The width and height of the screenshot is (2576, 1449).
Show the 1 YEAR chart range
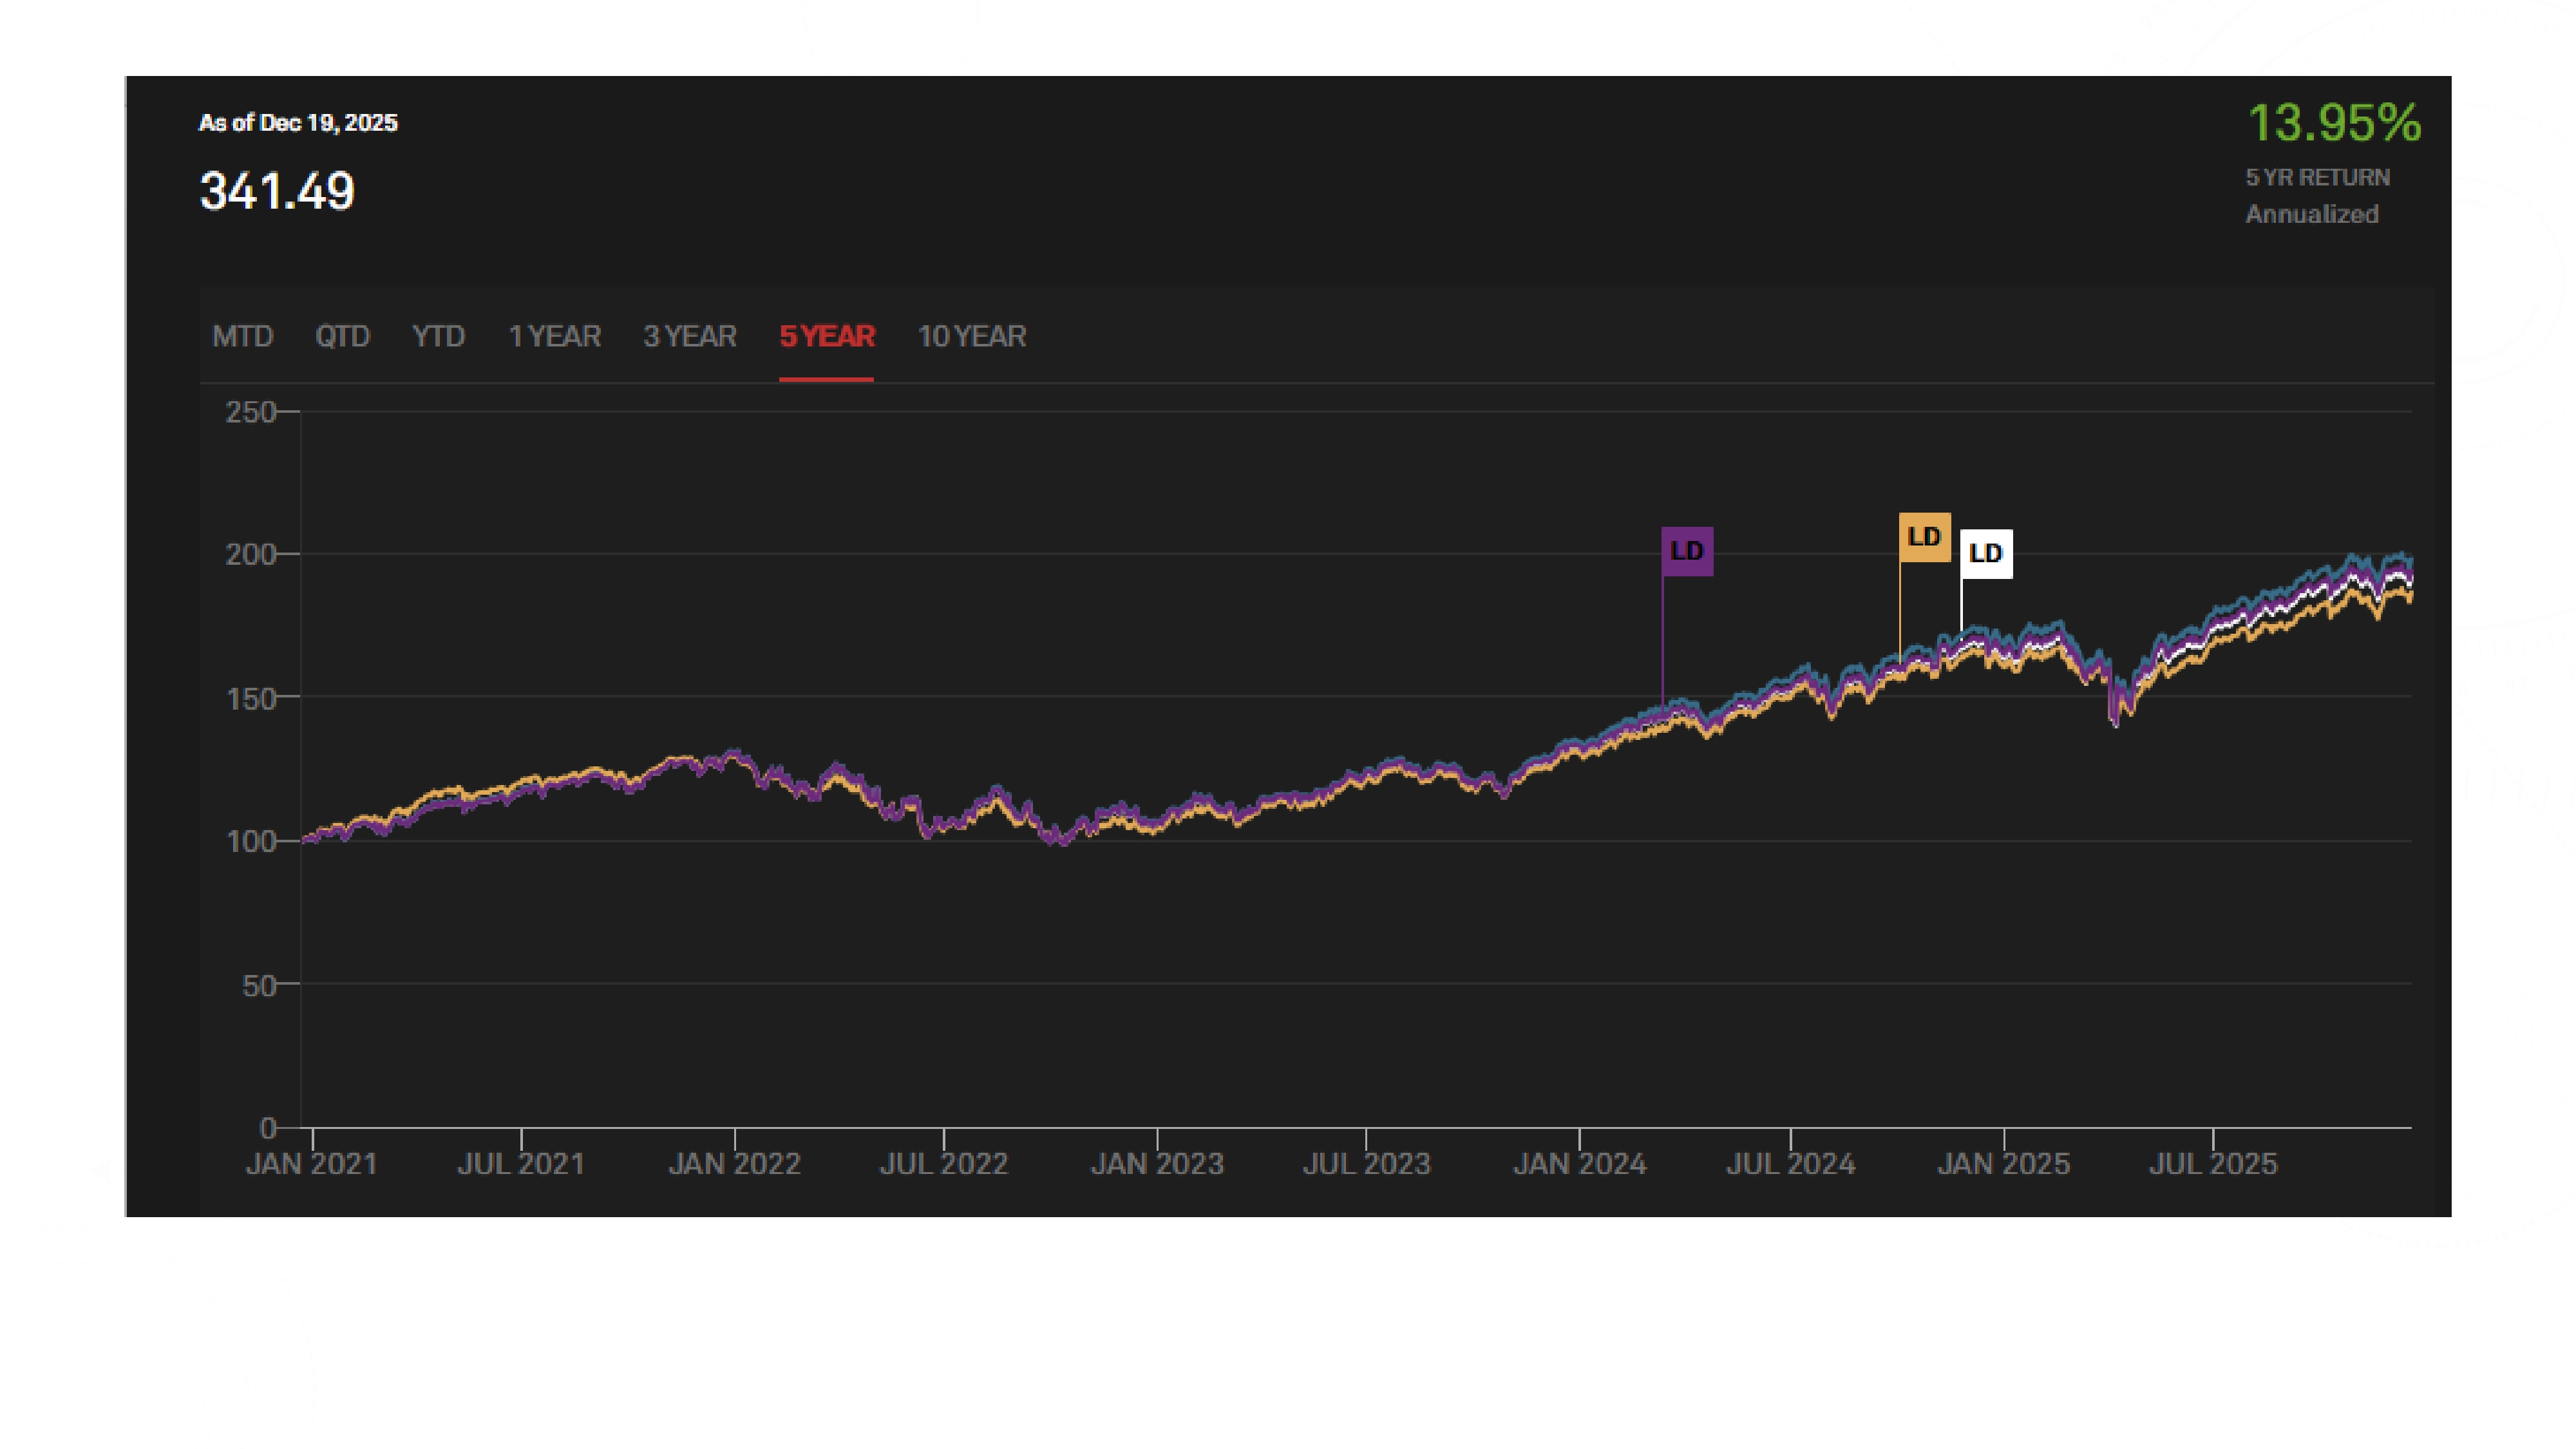coord(554,336)
